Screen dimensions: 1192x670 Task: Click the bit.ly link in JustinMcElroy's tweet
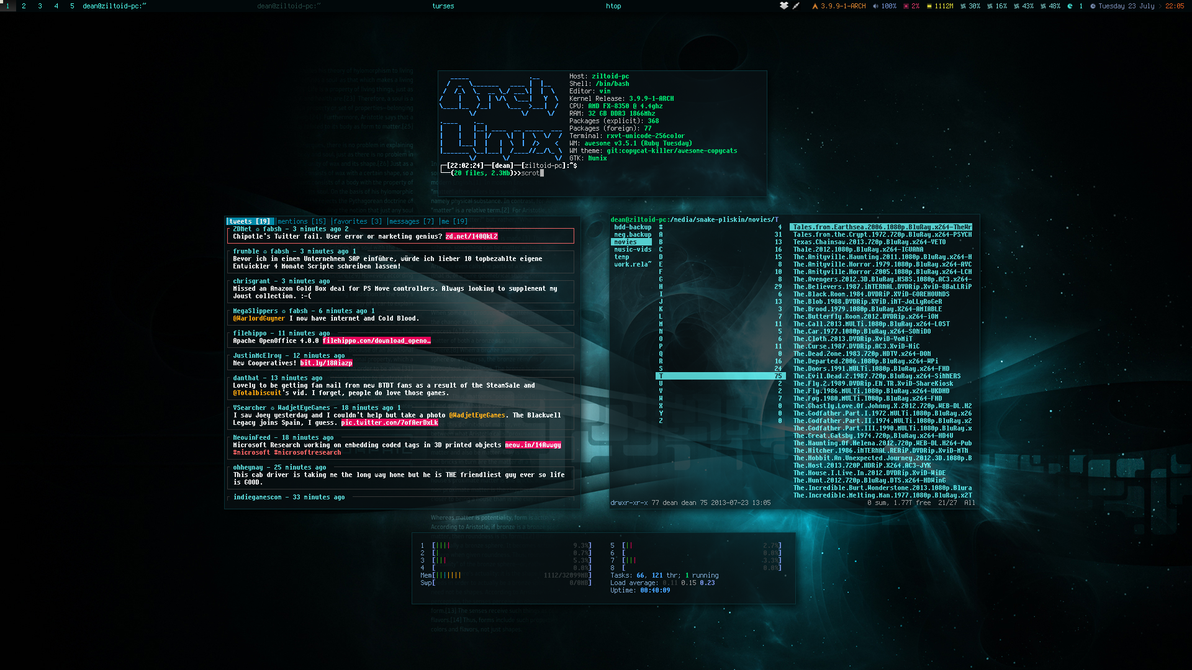point(326,362)
